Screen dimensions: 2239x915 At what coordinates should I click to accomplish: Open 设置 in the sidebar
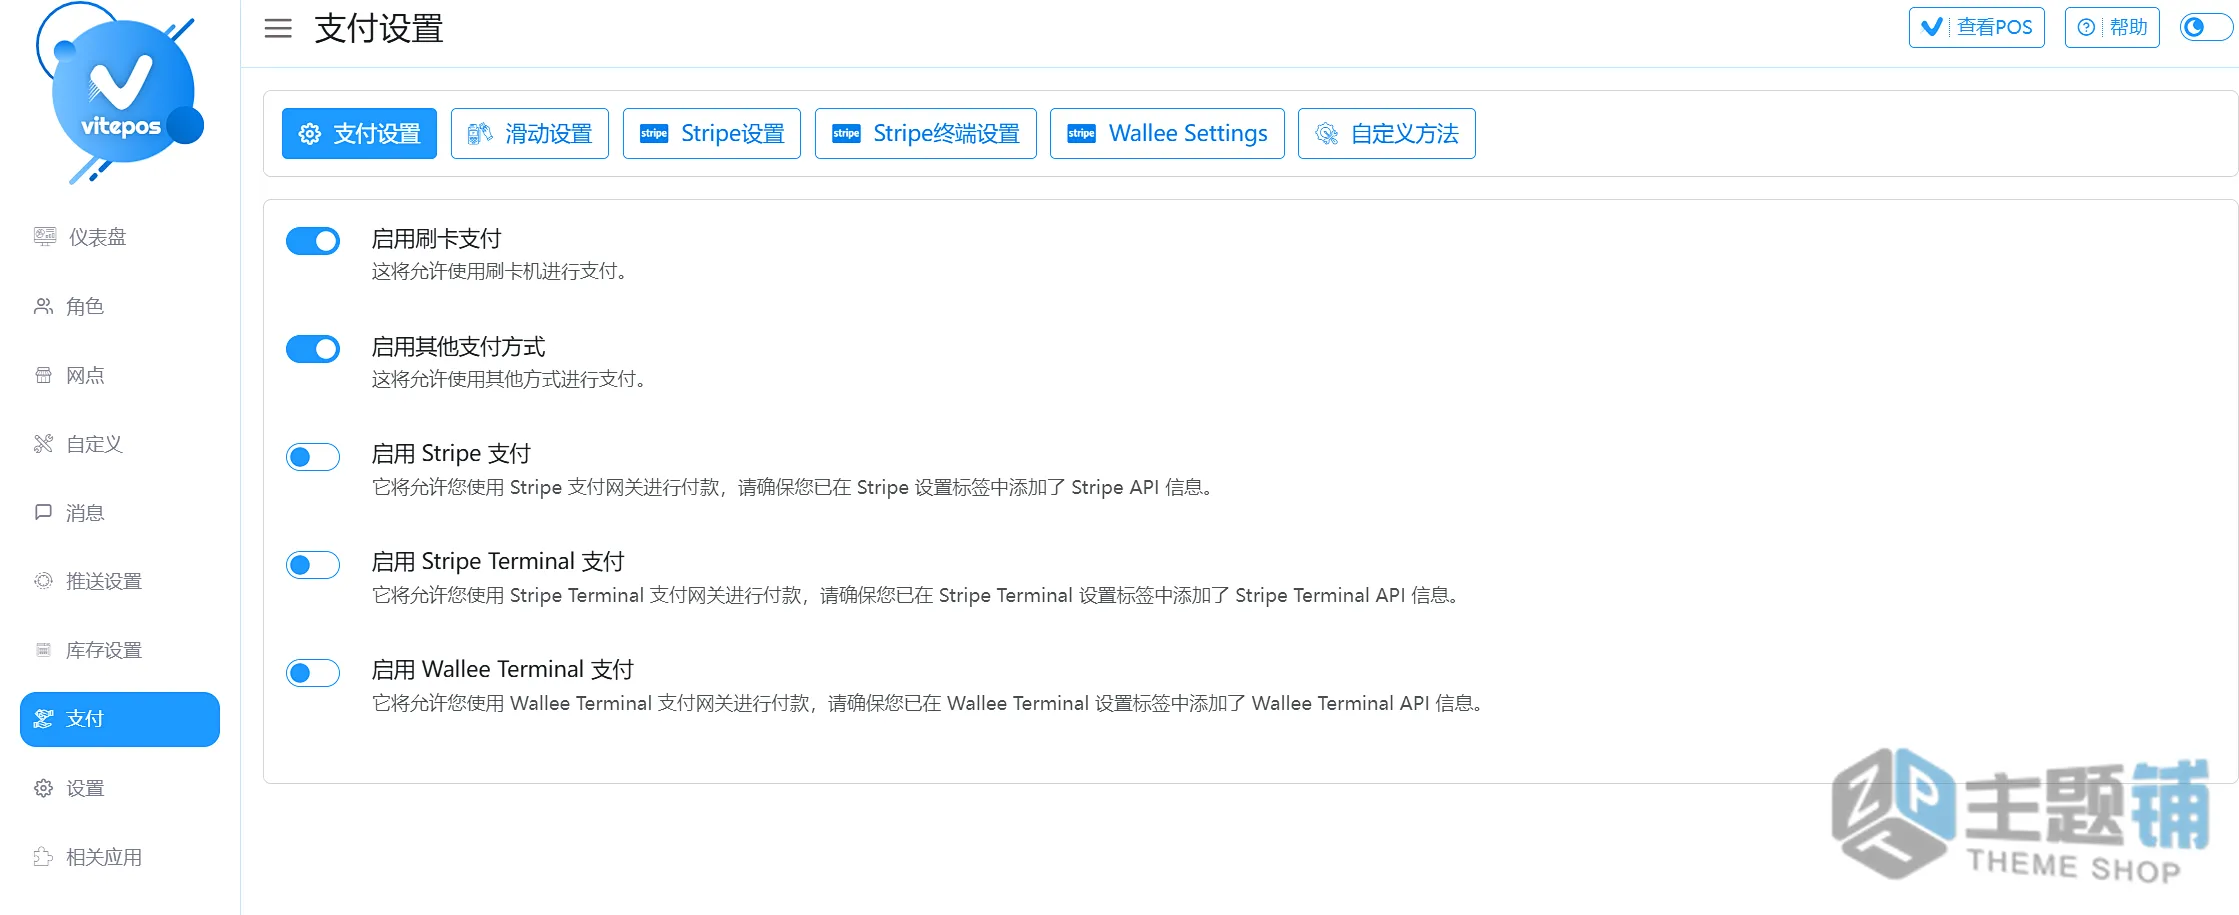[x=120, y=788]
